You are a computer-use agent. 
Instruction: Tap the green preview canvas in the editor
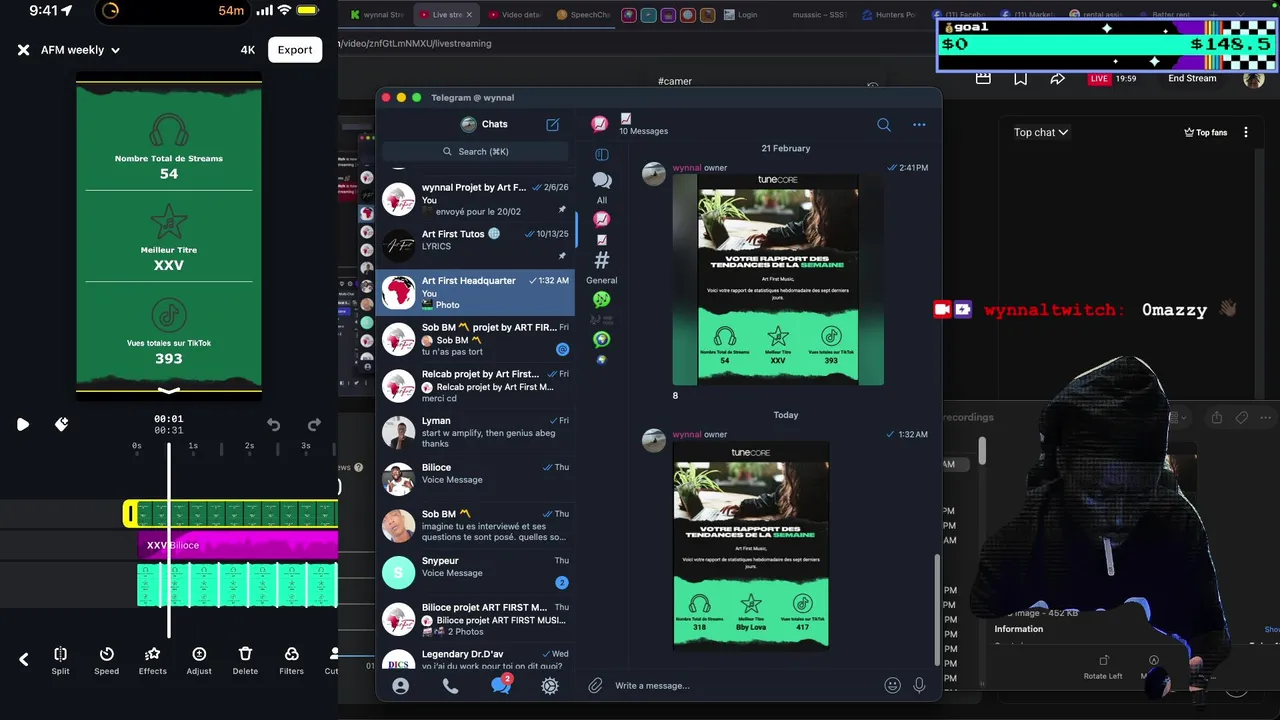tap(169, 238)
